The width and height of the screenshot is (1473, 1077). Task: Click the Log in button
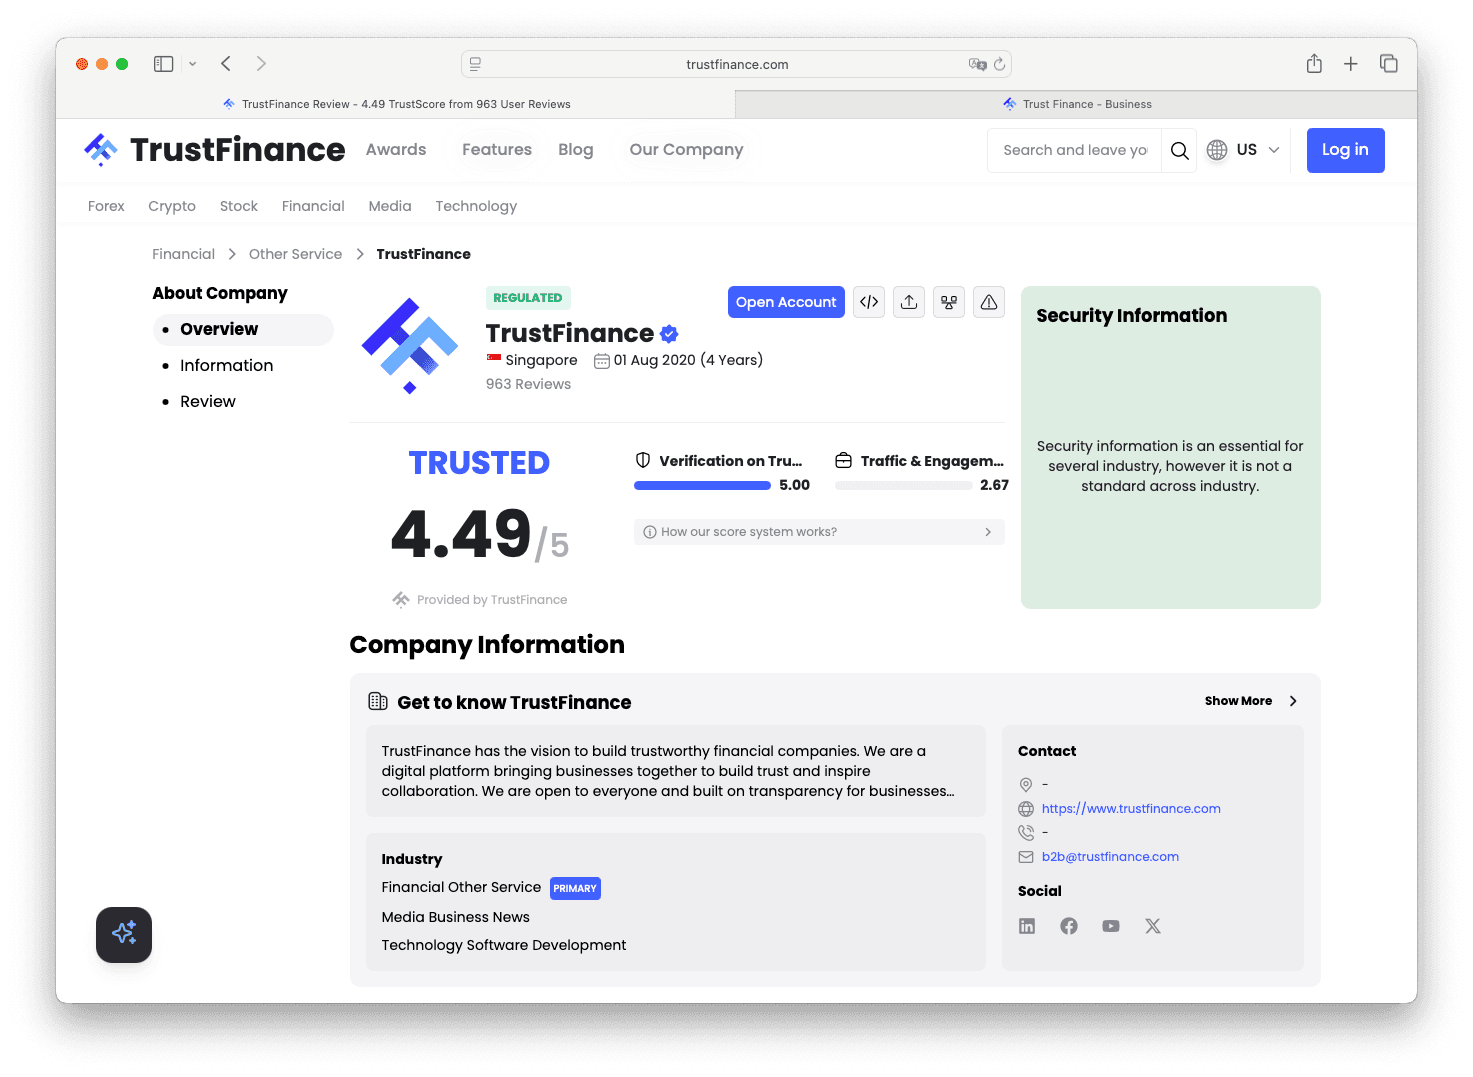pos(1345,150)
